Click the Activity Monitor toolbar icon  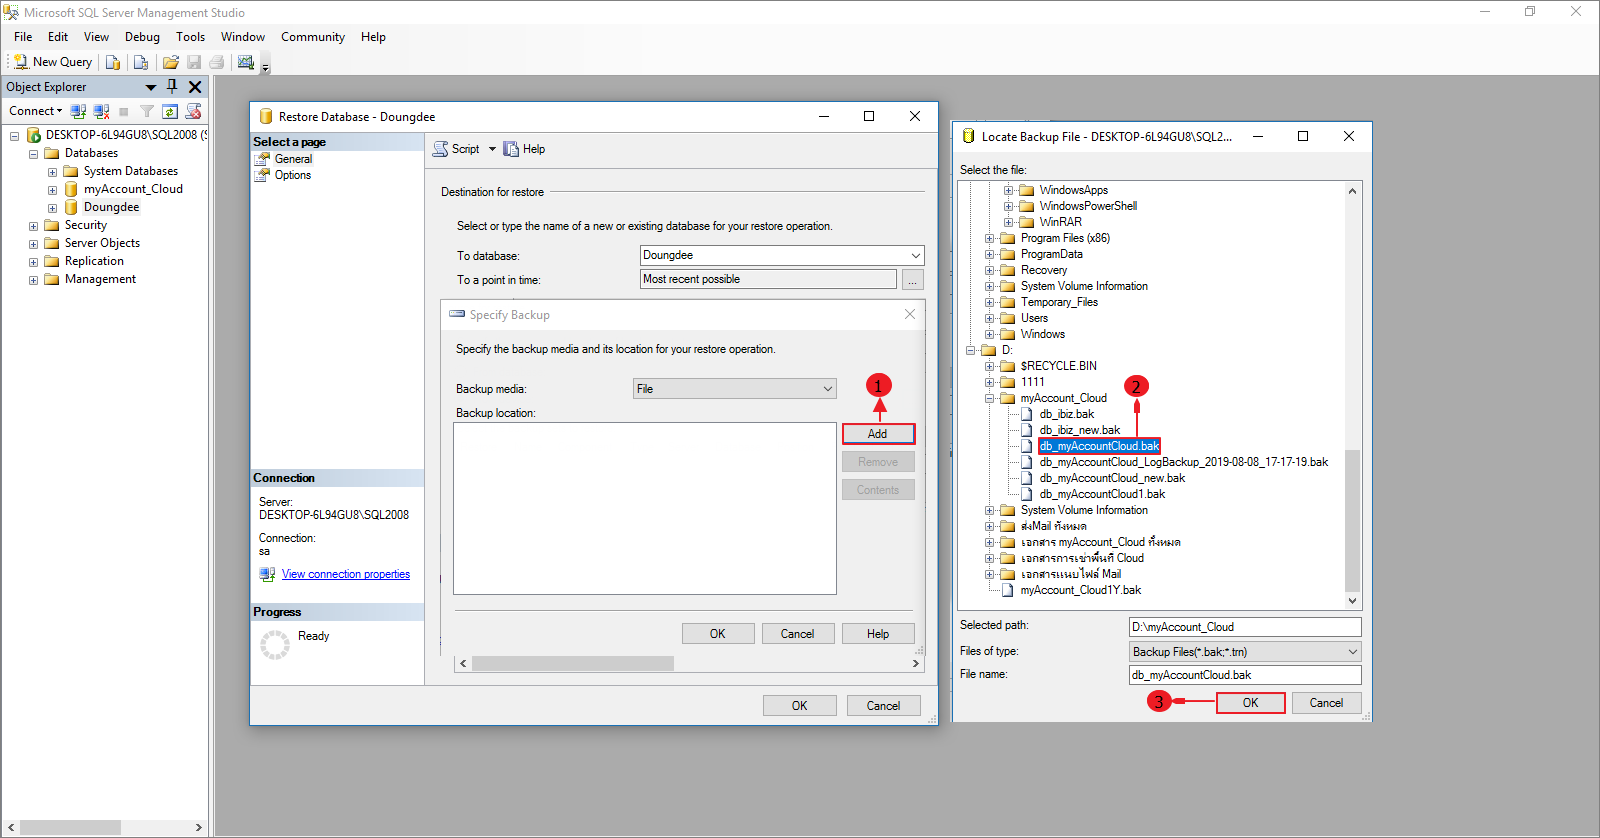[246, 62]
